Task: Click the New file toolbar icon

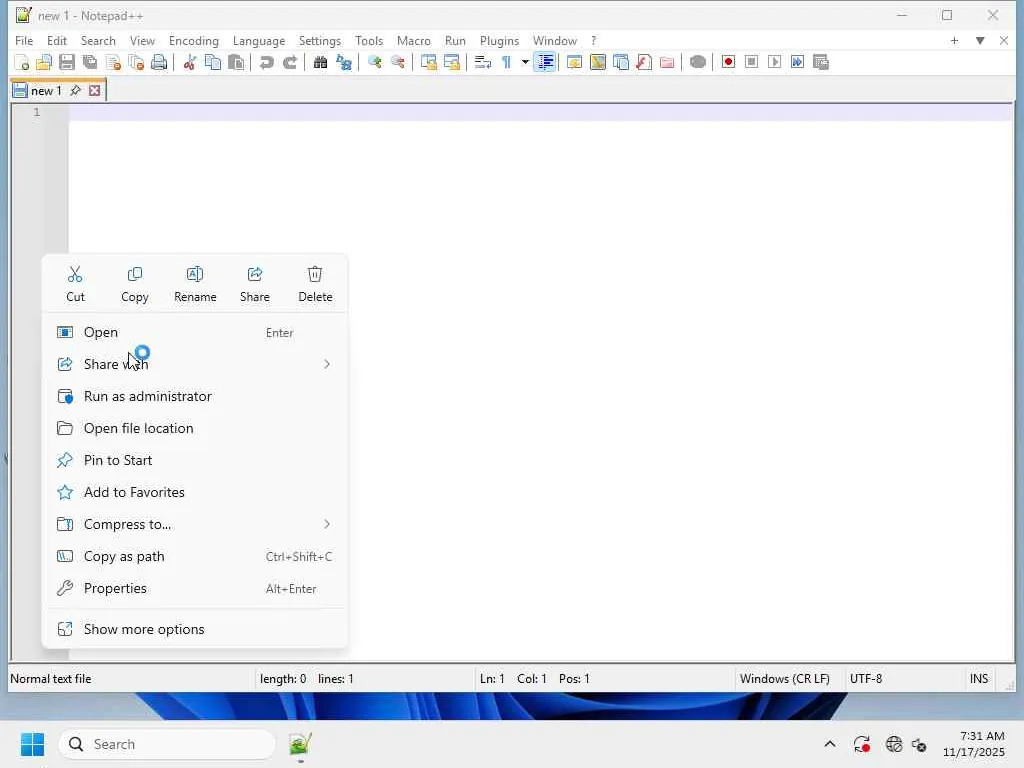Action: click(22, 63)
